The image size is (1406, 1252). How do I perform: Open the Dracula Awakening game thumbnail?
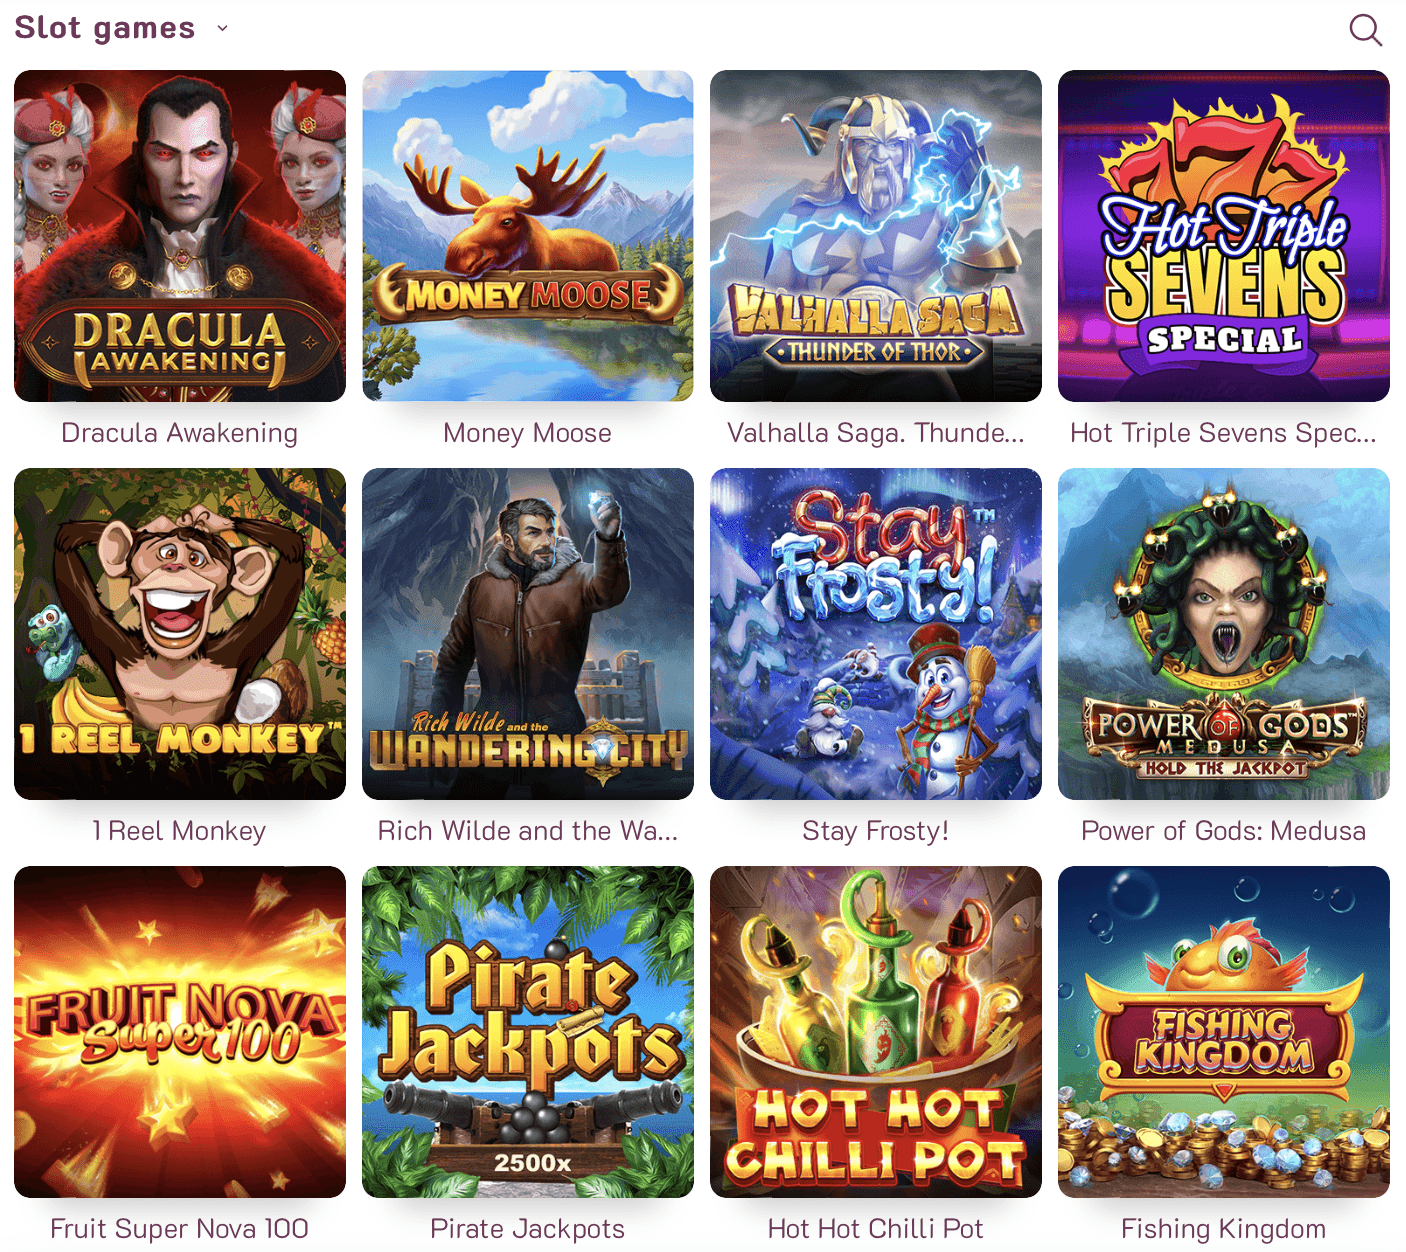click(180, 236)
